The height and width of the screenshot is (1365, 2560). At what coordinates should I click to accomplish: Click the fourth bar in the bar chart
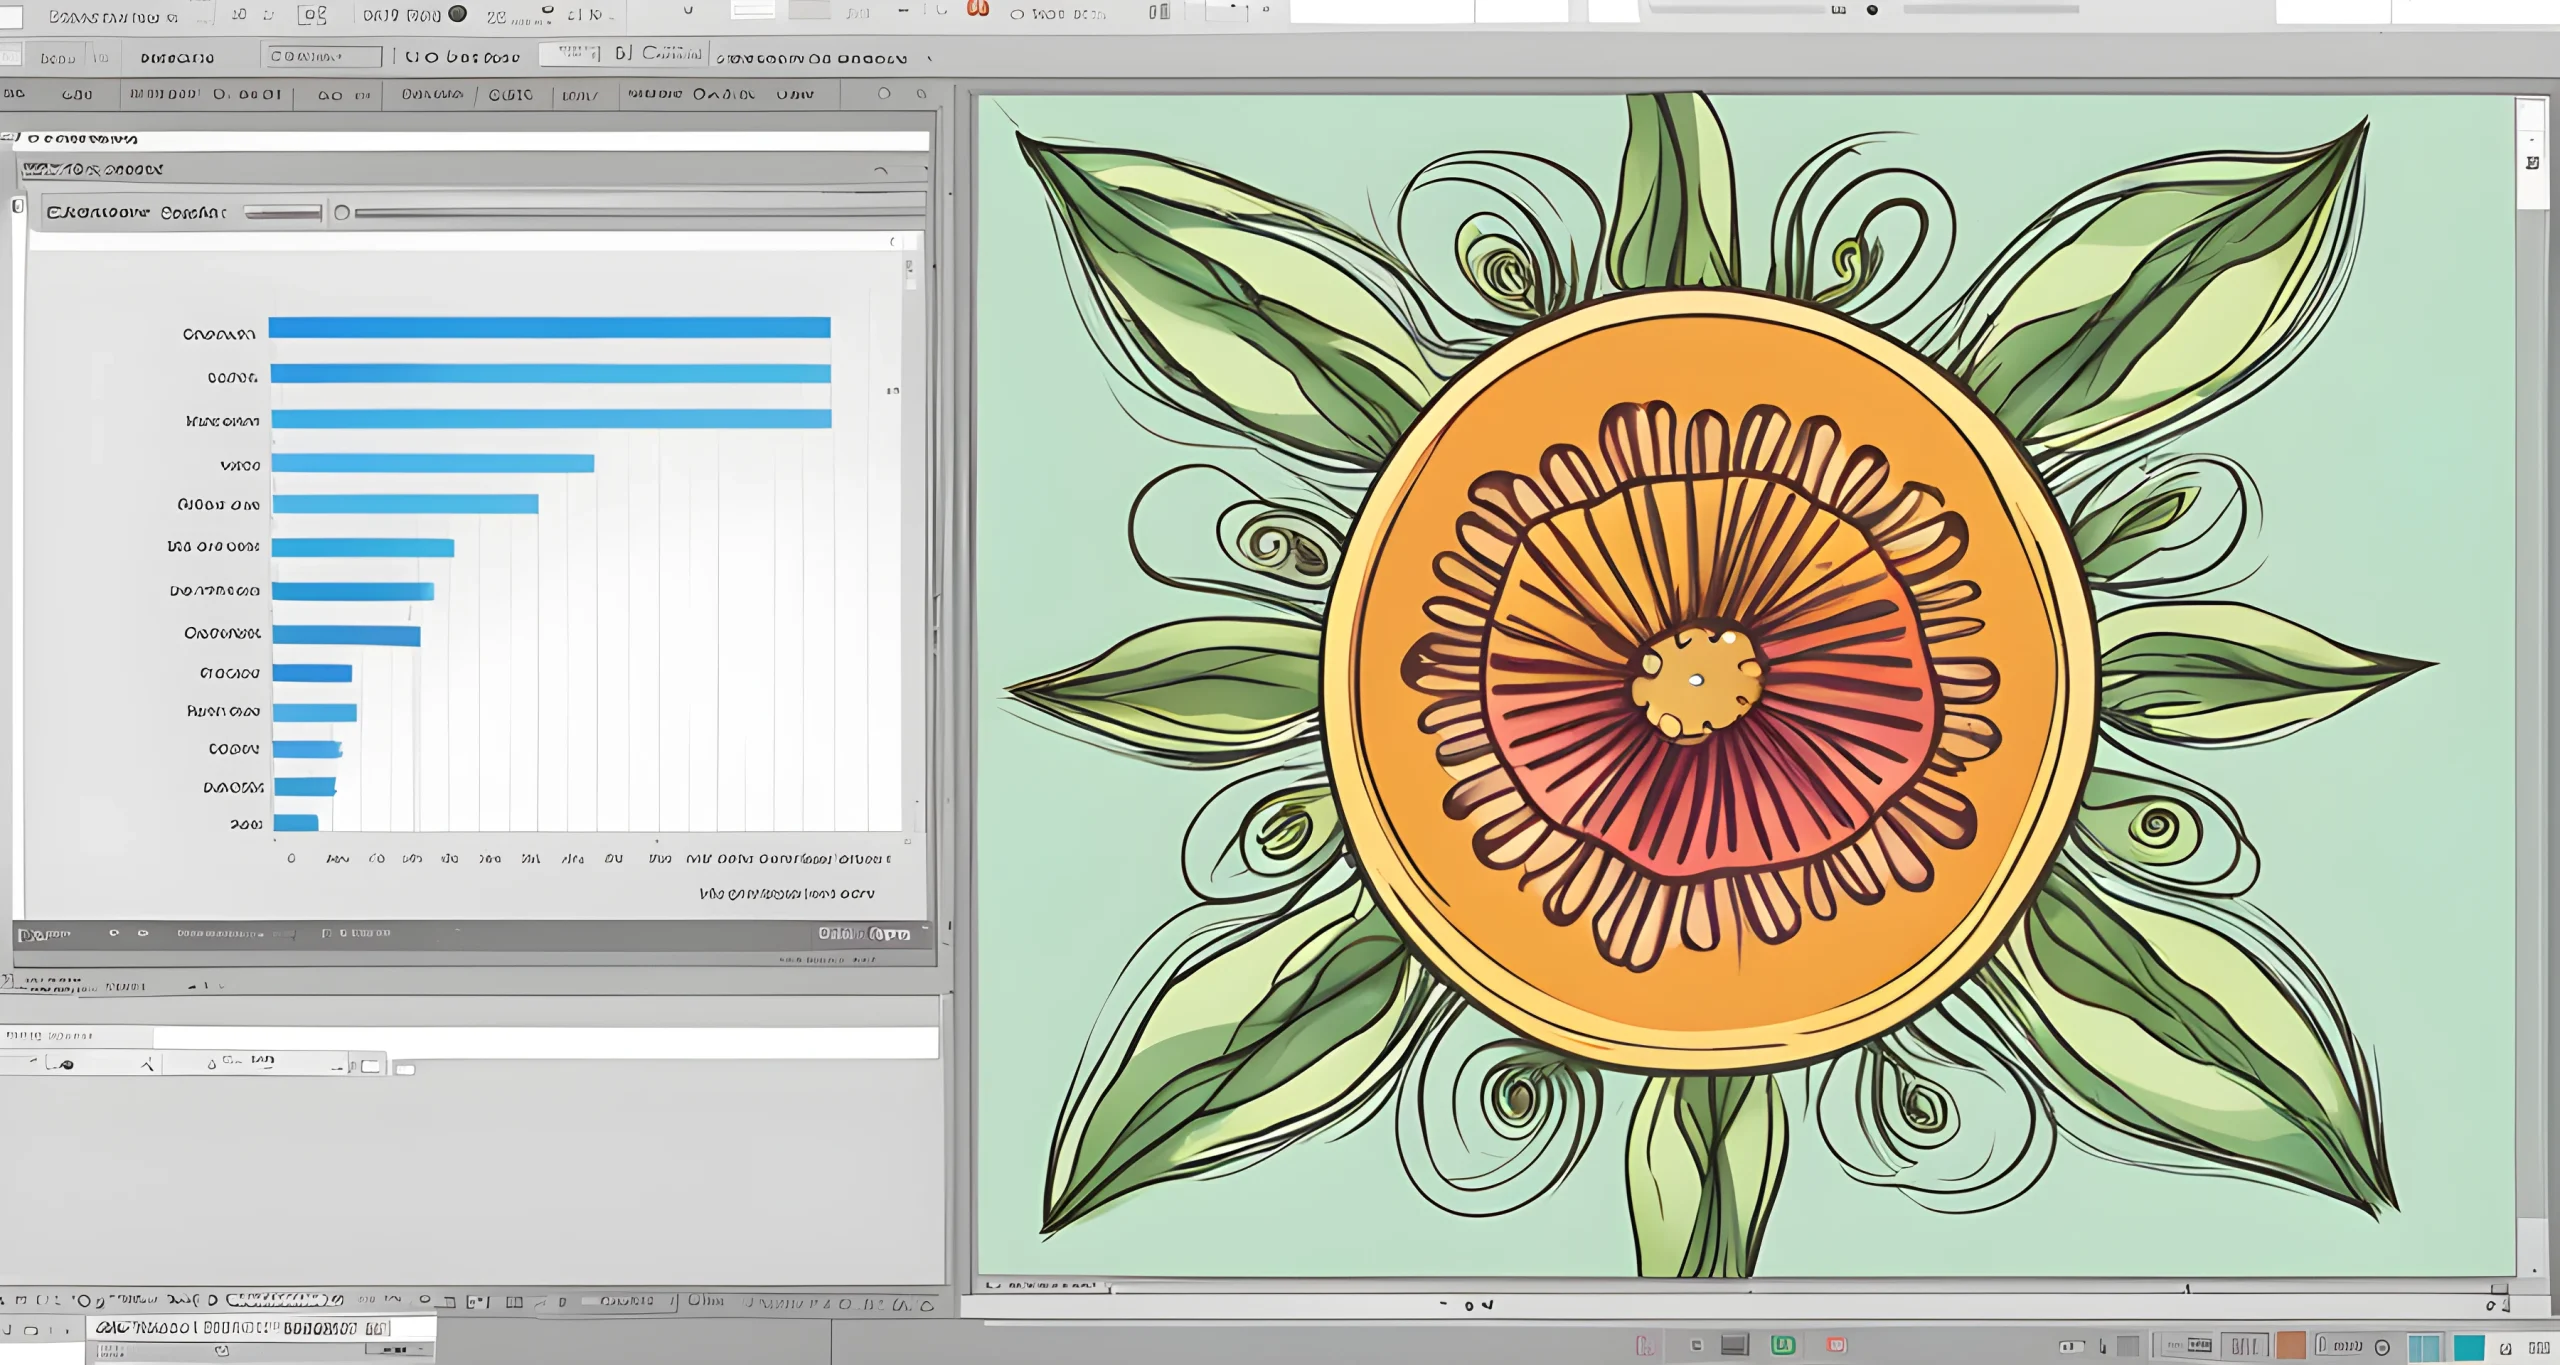pos(433,463)
